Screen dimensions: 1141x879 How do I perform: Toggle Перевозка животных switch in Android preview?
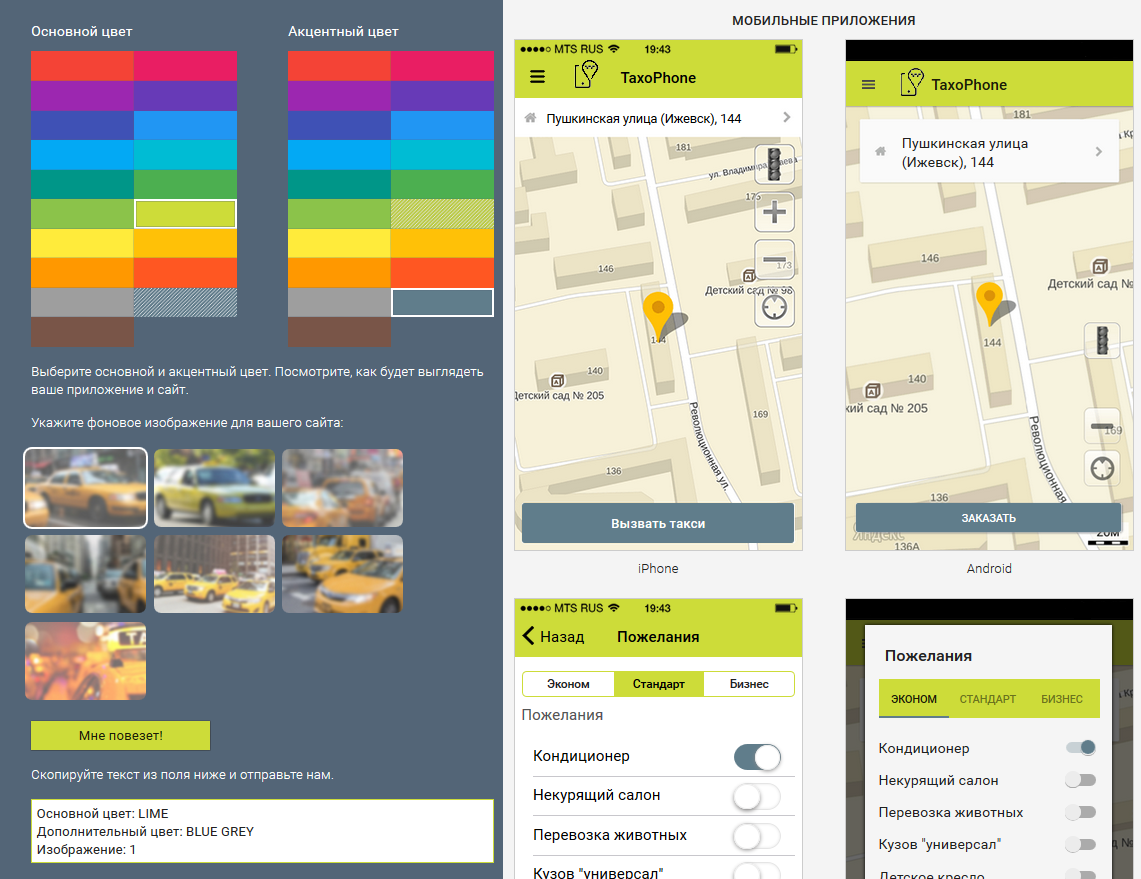point(1080,812)
